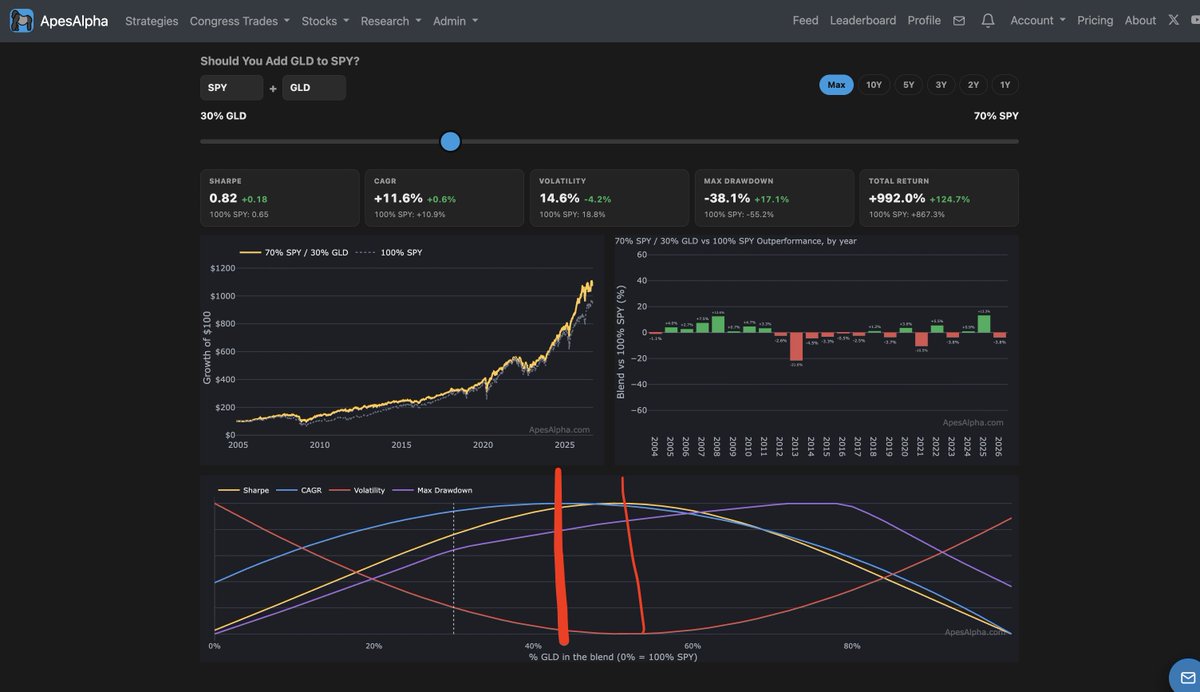Click the SPY ticker input field
This screenshot has height=692, width=1200.
click(x=231, y=88)
